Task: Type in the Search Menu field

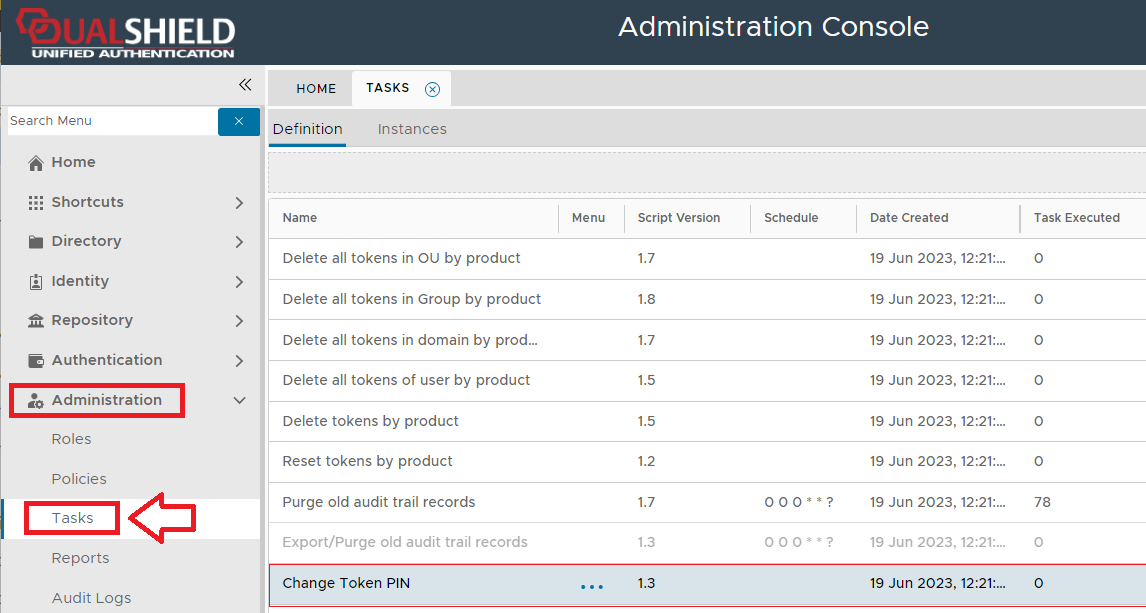Action: [x=110, y=121]
